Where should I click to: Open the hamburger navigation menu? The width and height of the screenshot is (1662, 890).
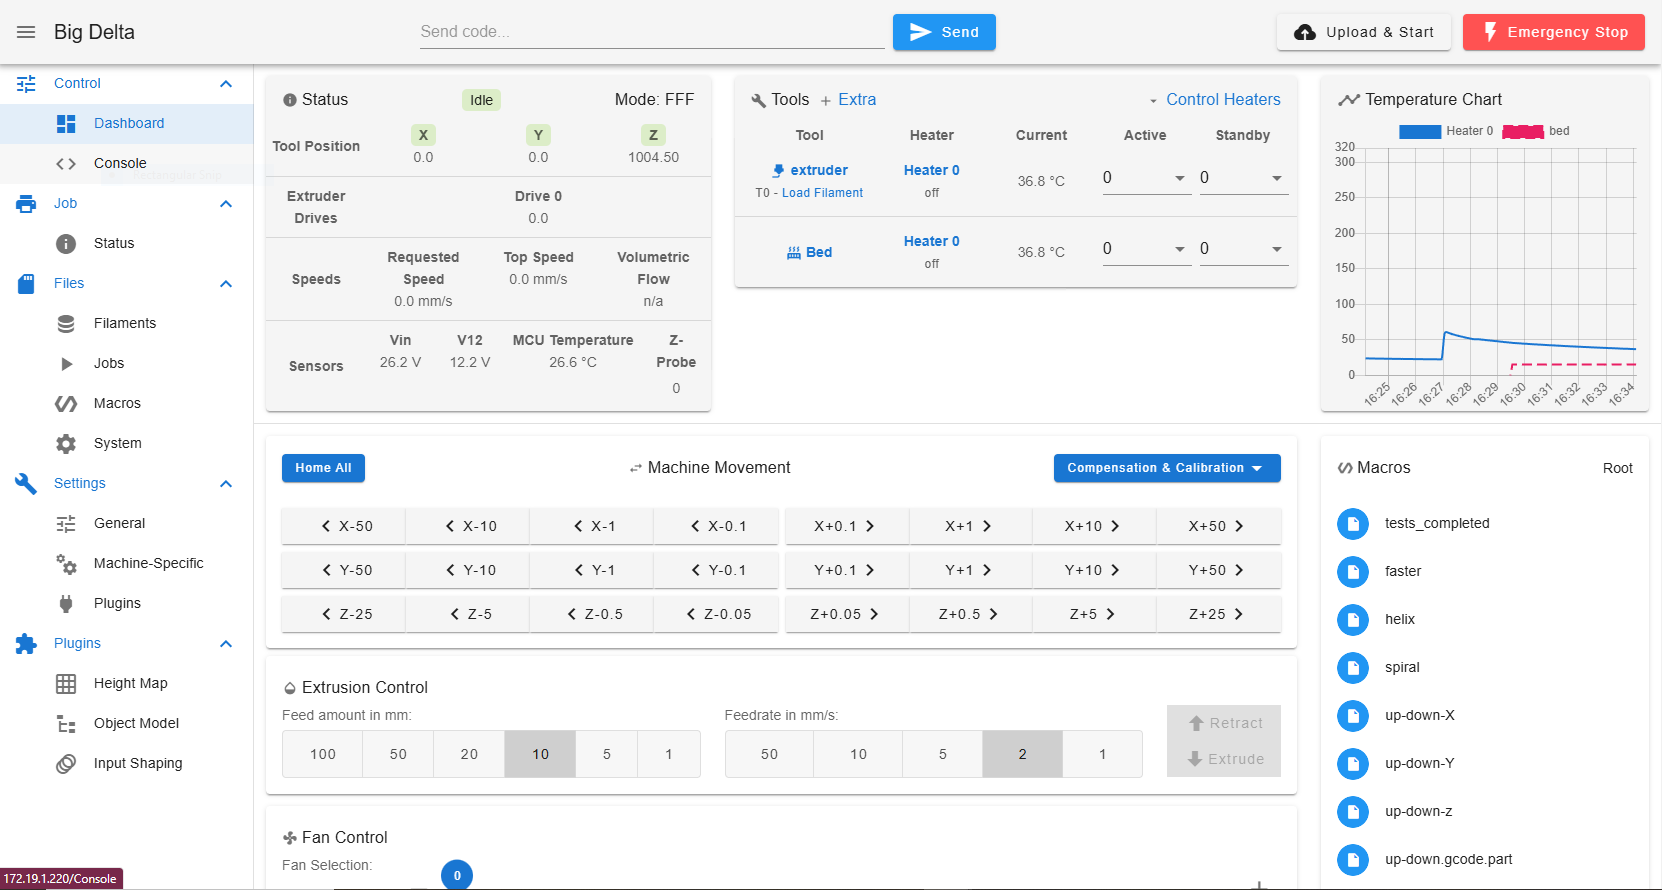pos(26,32)
